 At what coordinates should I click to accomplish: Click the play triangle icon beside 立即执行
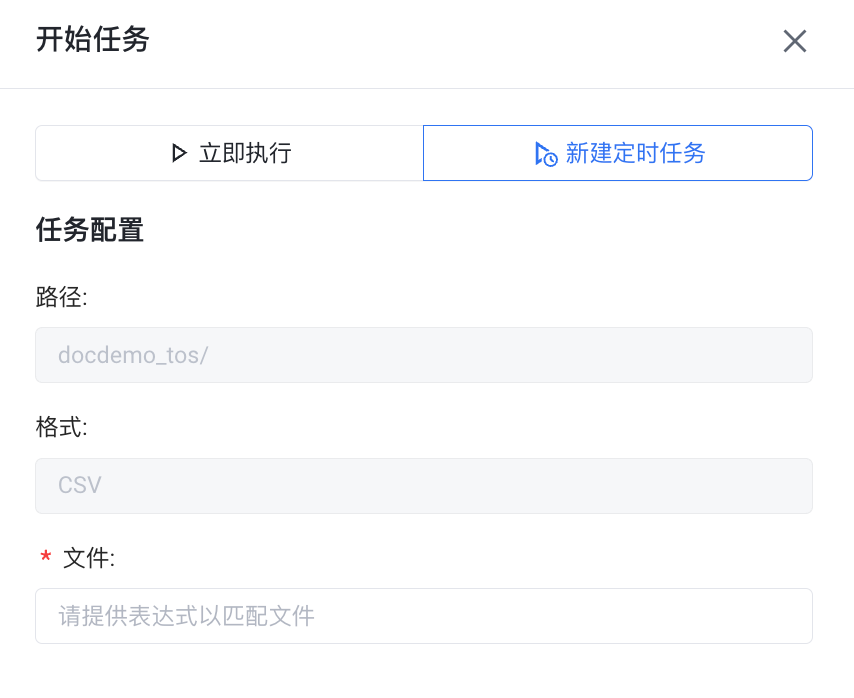tap(179, 153)
